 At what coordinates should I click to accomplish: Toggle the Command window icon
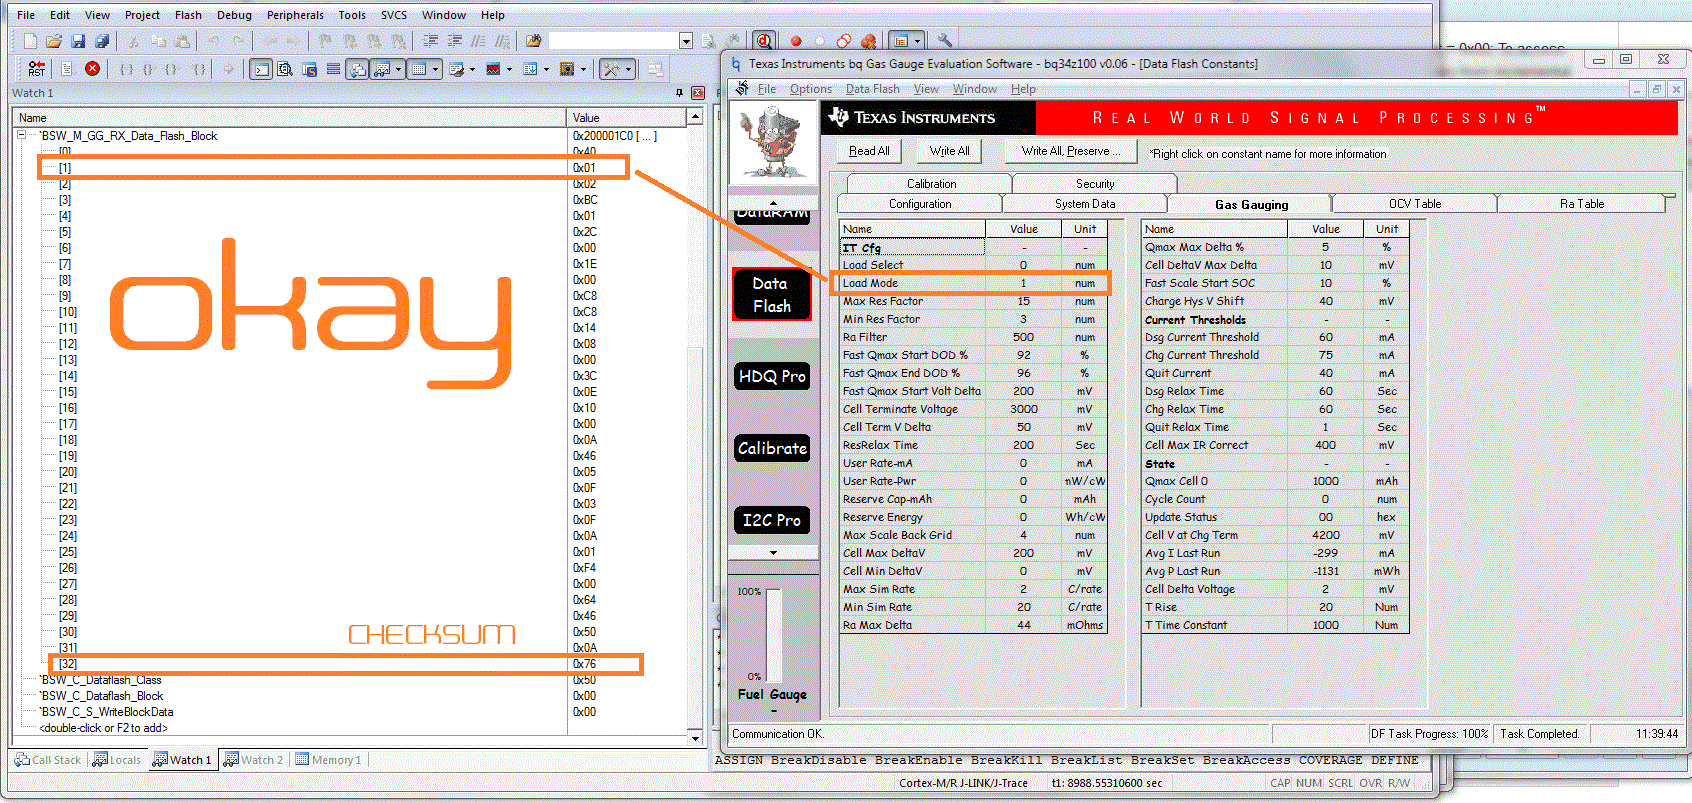click(261, 69)
